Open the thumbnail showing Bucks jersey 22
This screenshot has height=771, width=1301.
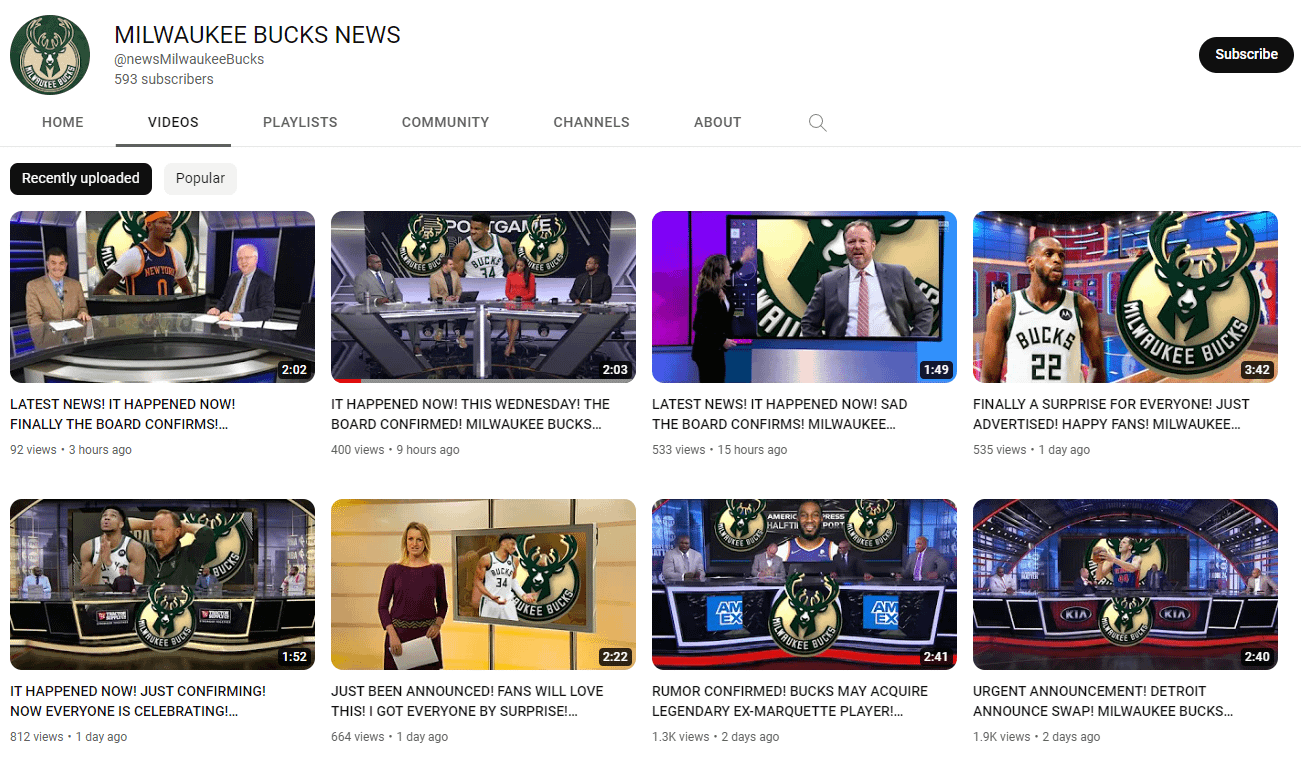point(1125,297)
